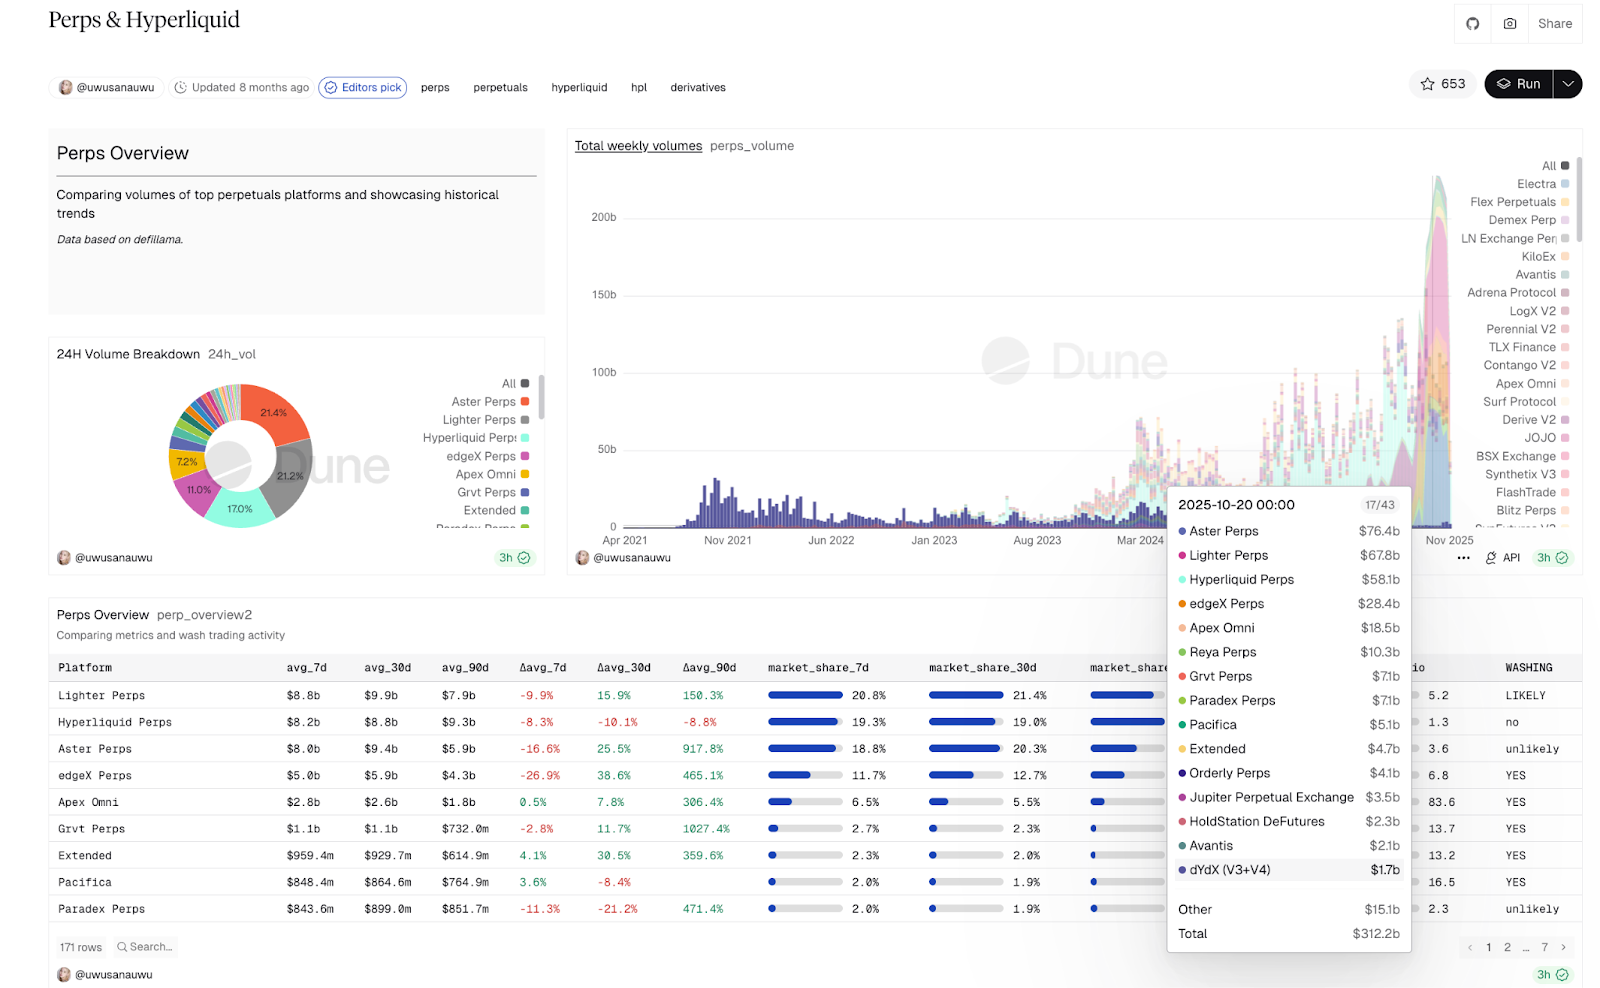Open the @uwusanauwu avatar icon
Viewport: 1600px width, 988px height.
click(65, 87)
